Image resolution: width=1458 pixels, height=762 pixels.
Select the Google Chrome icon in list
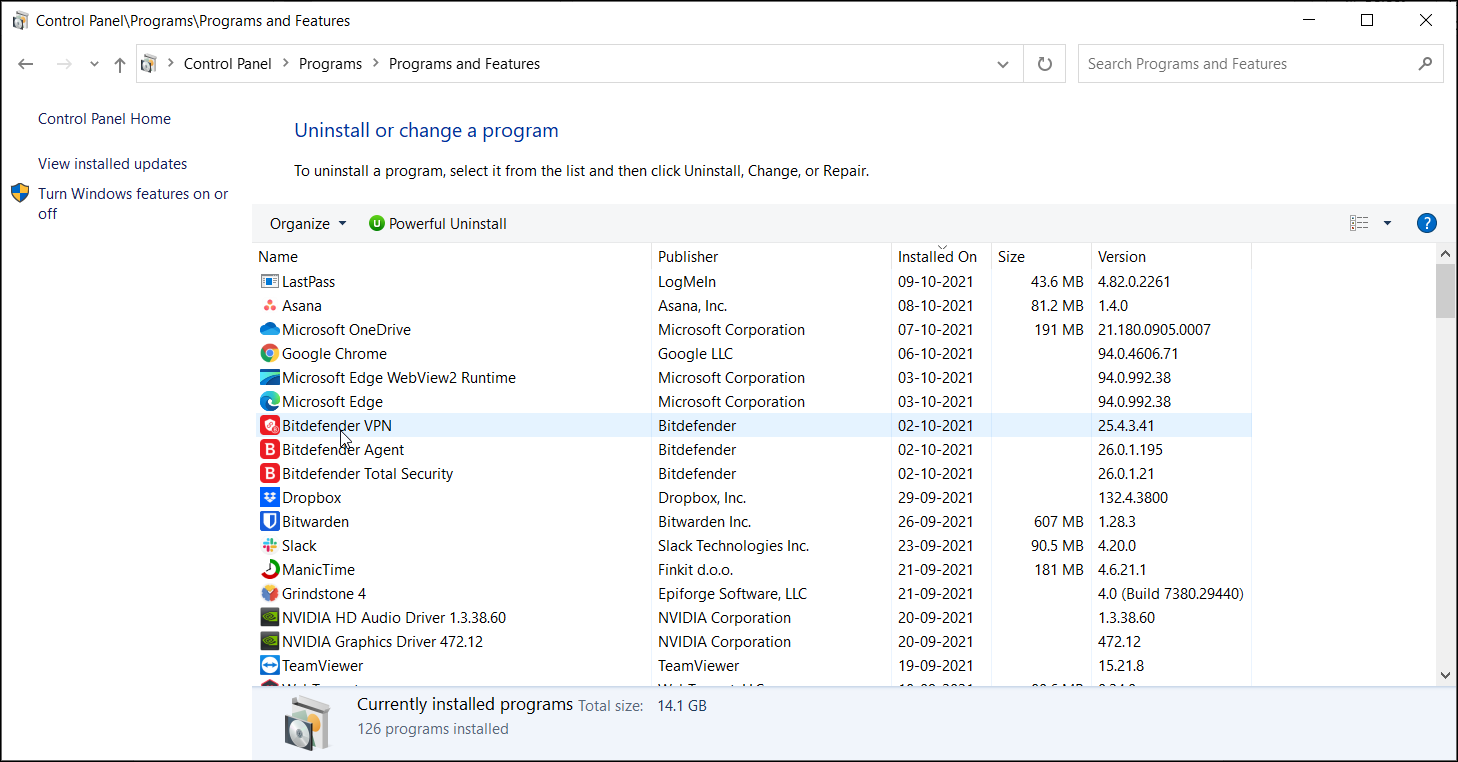click(x=269, y=354)
